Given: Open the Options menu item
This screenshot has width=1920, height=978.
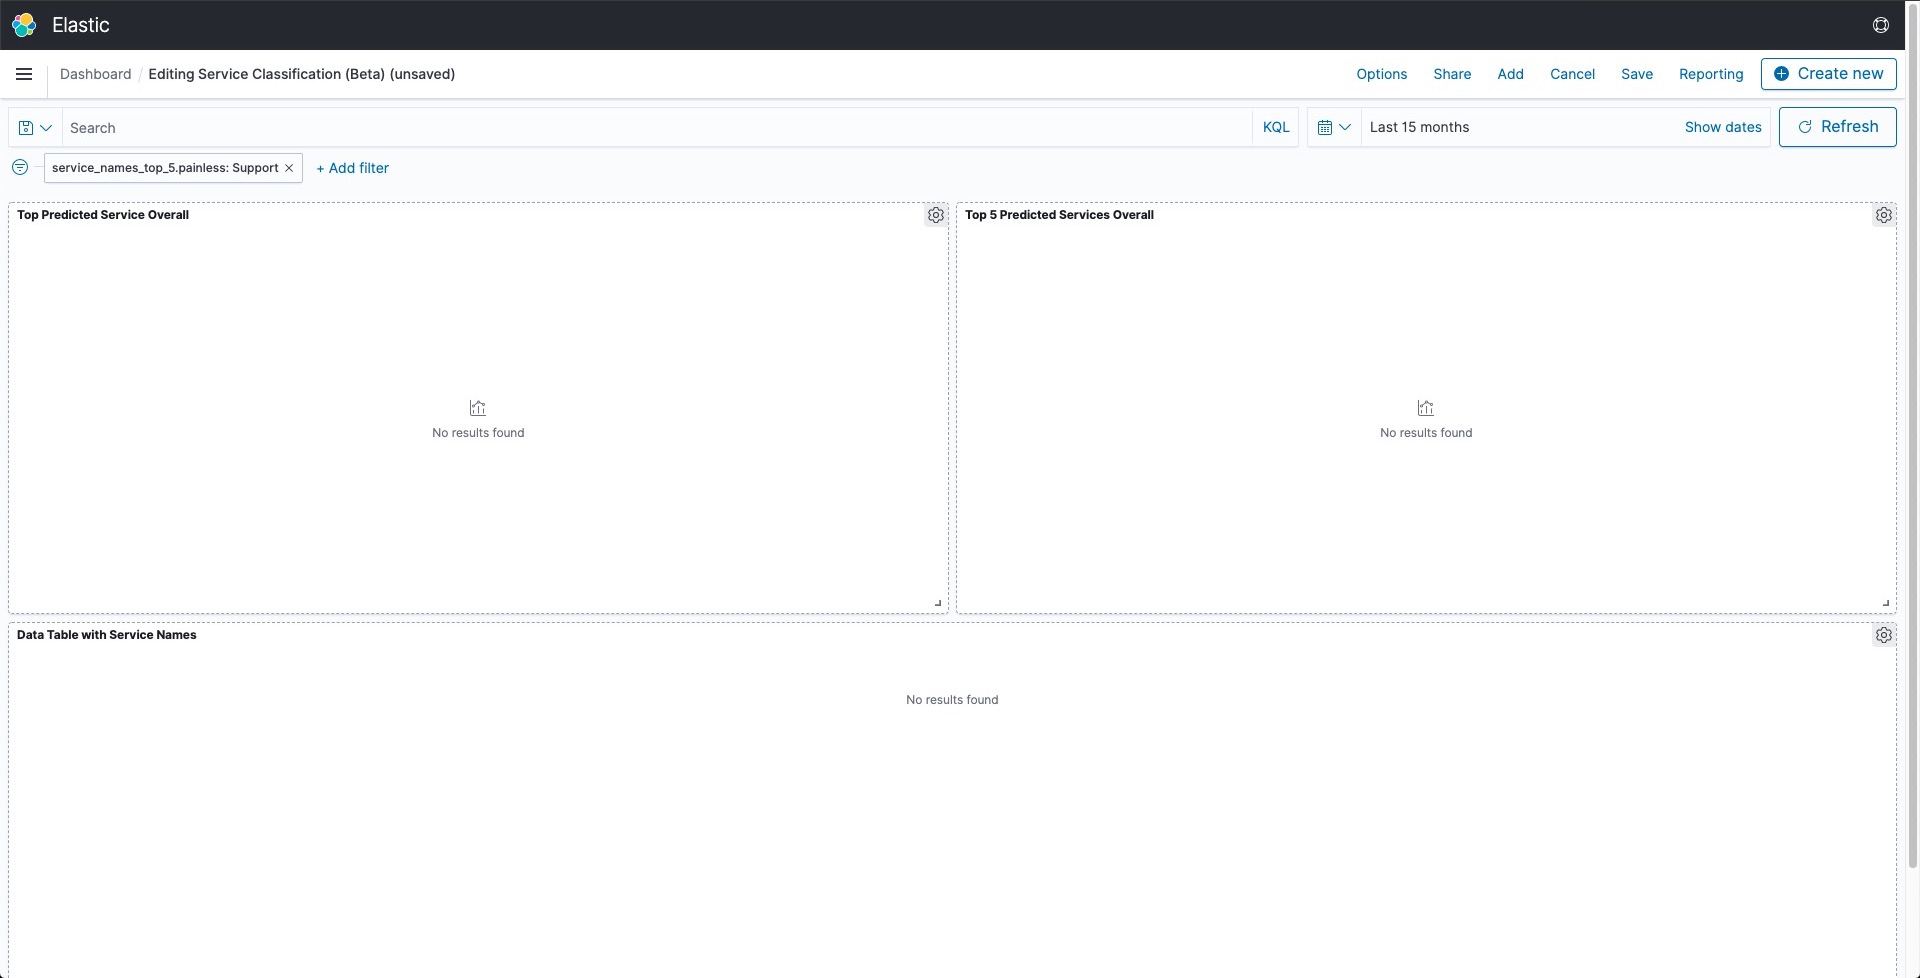Looking at the screenshot, I should [x=1381, y=74].
